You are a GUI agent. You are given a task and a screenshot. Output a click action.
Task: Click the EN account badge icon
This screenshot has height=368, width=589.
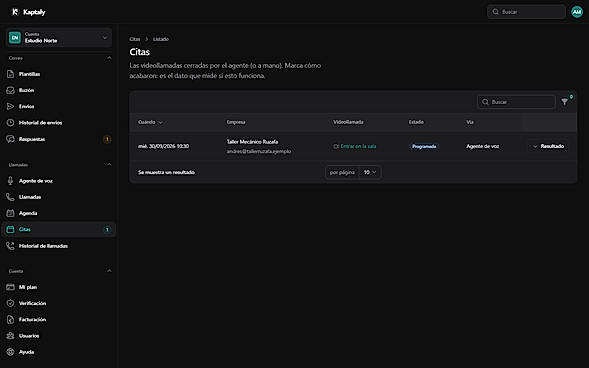pos(15,38)
